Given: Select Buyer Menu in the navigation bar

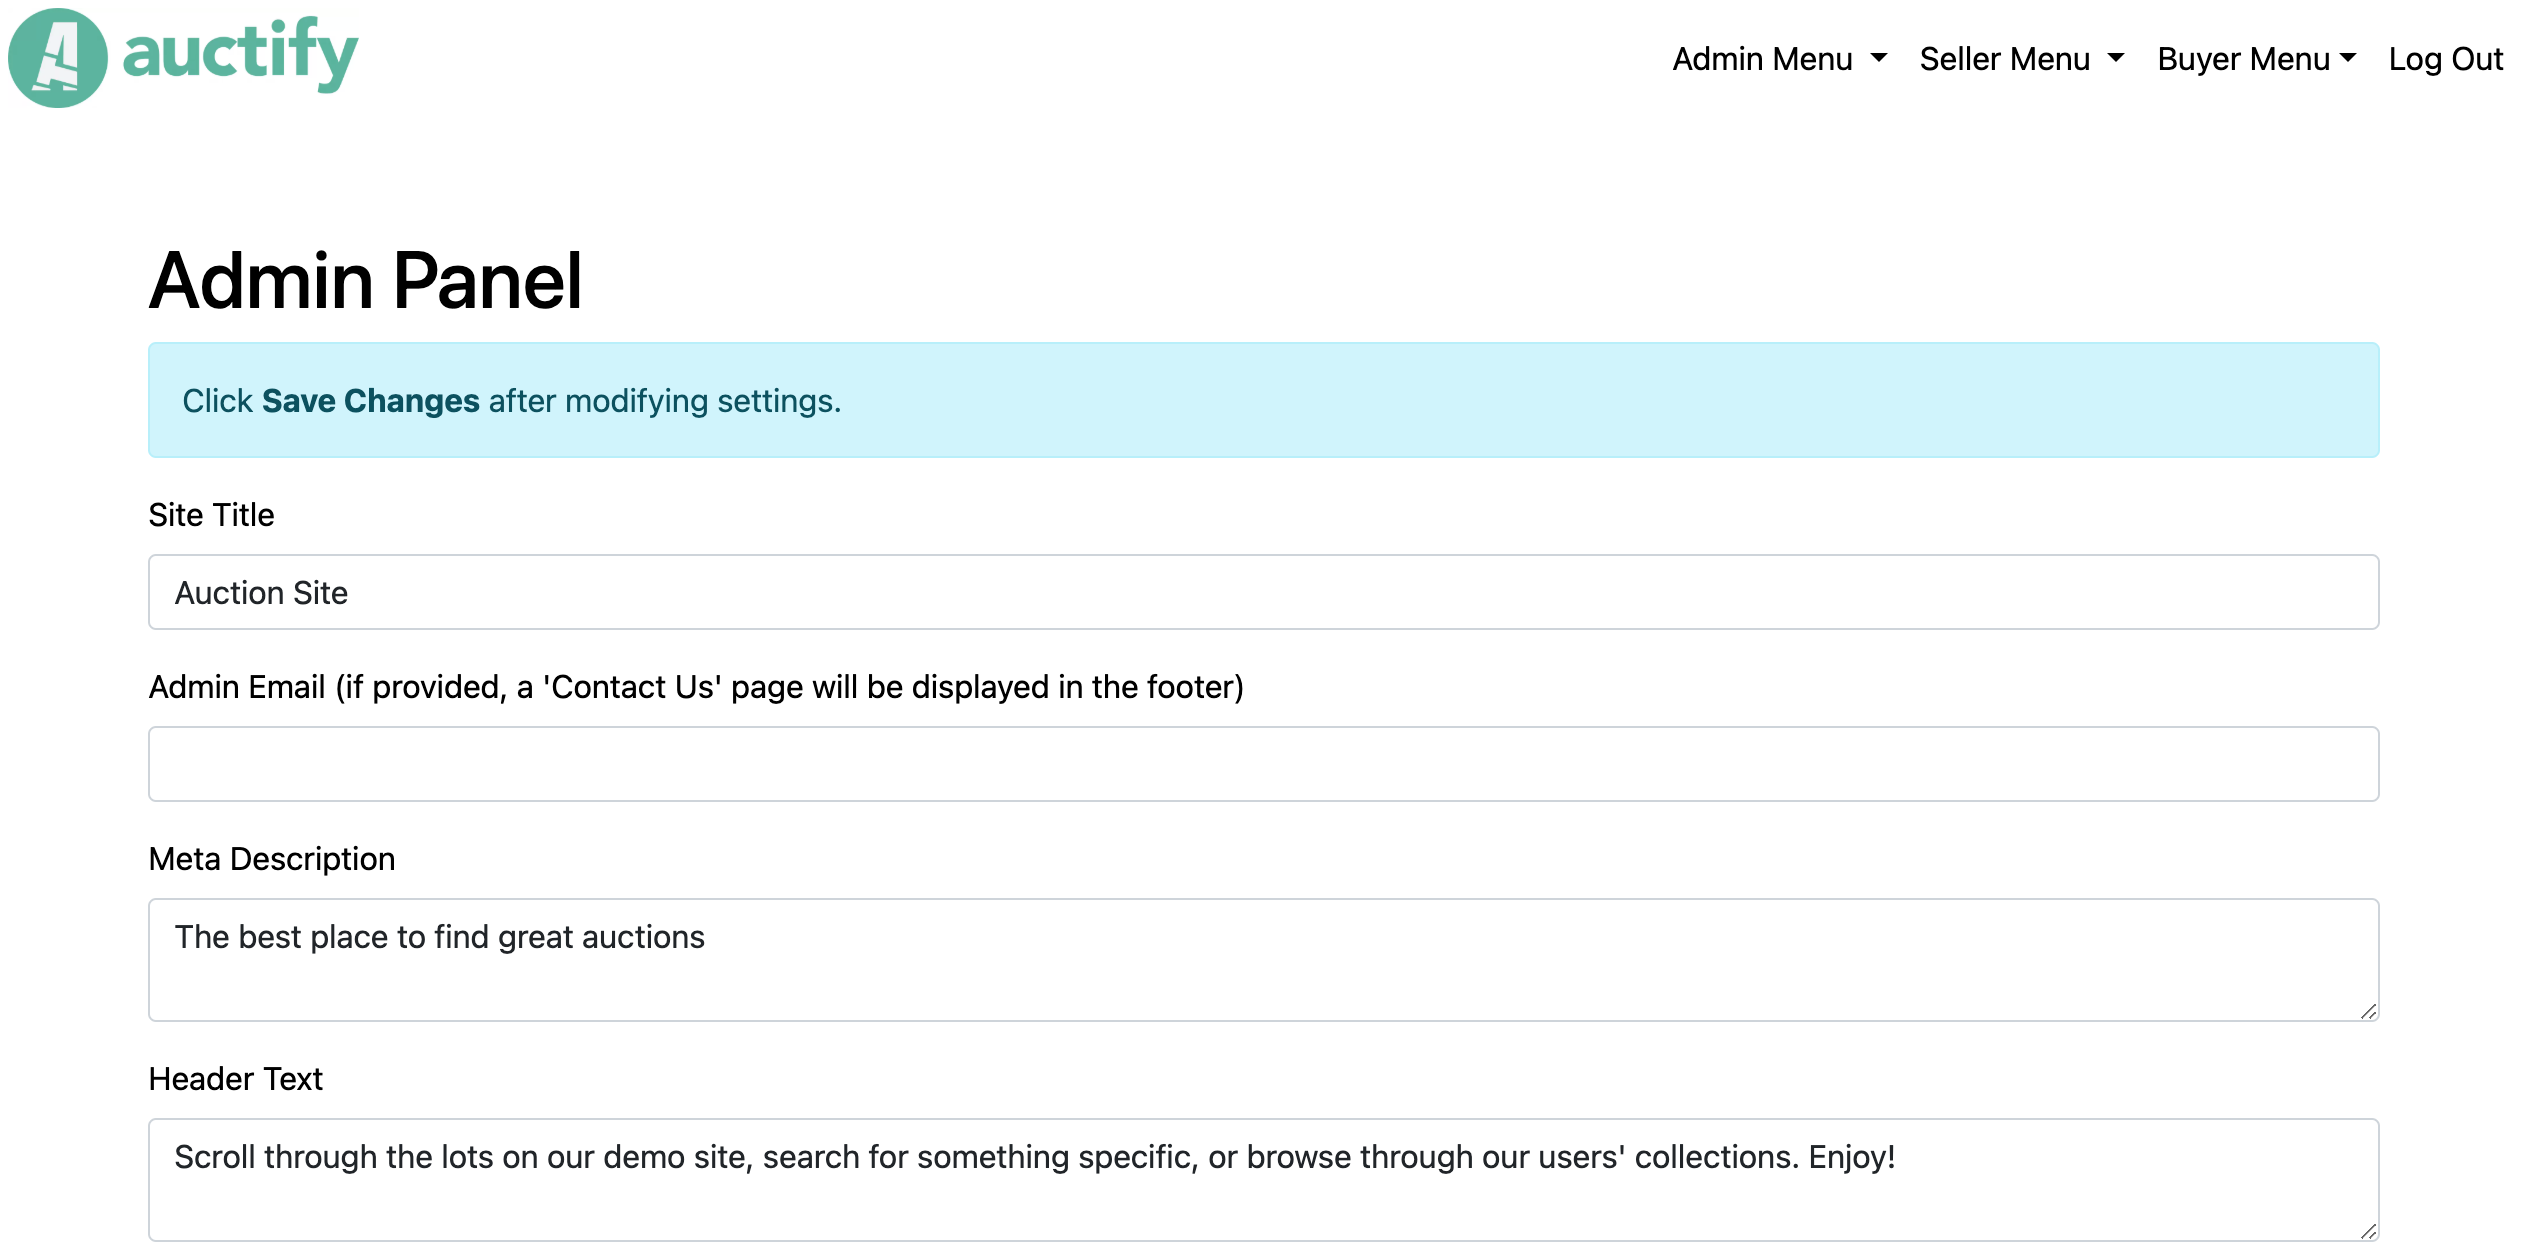Looking at the screenshot, I should point(2243,59).
